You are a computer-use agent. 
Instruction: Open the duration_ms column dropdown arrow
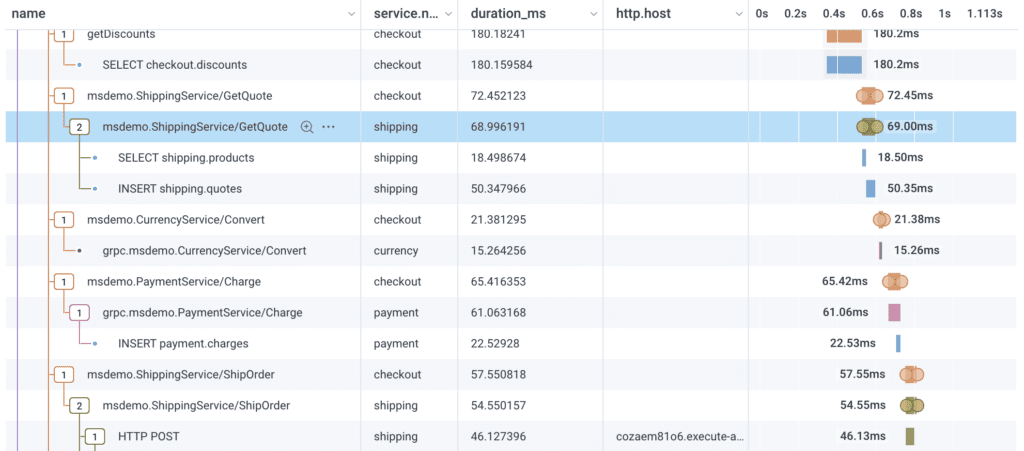pyautogui.click(x=591, y=14)
